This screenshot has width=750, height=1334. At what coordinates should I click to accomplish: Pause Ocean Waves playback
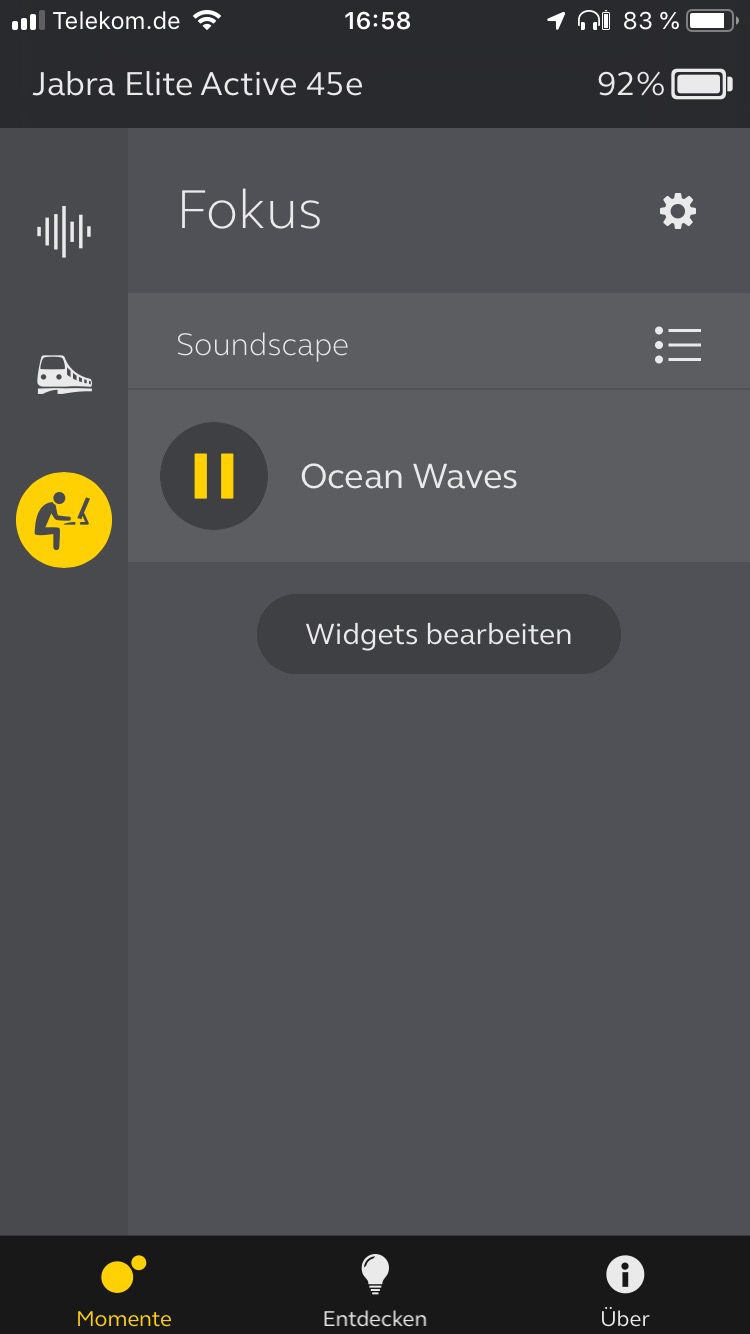[214, 476]
